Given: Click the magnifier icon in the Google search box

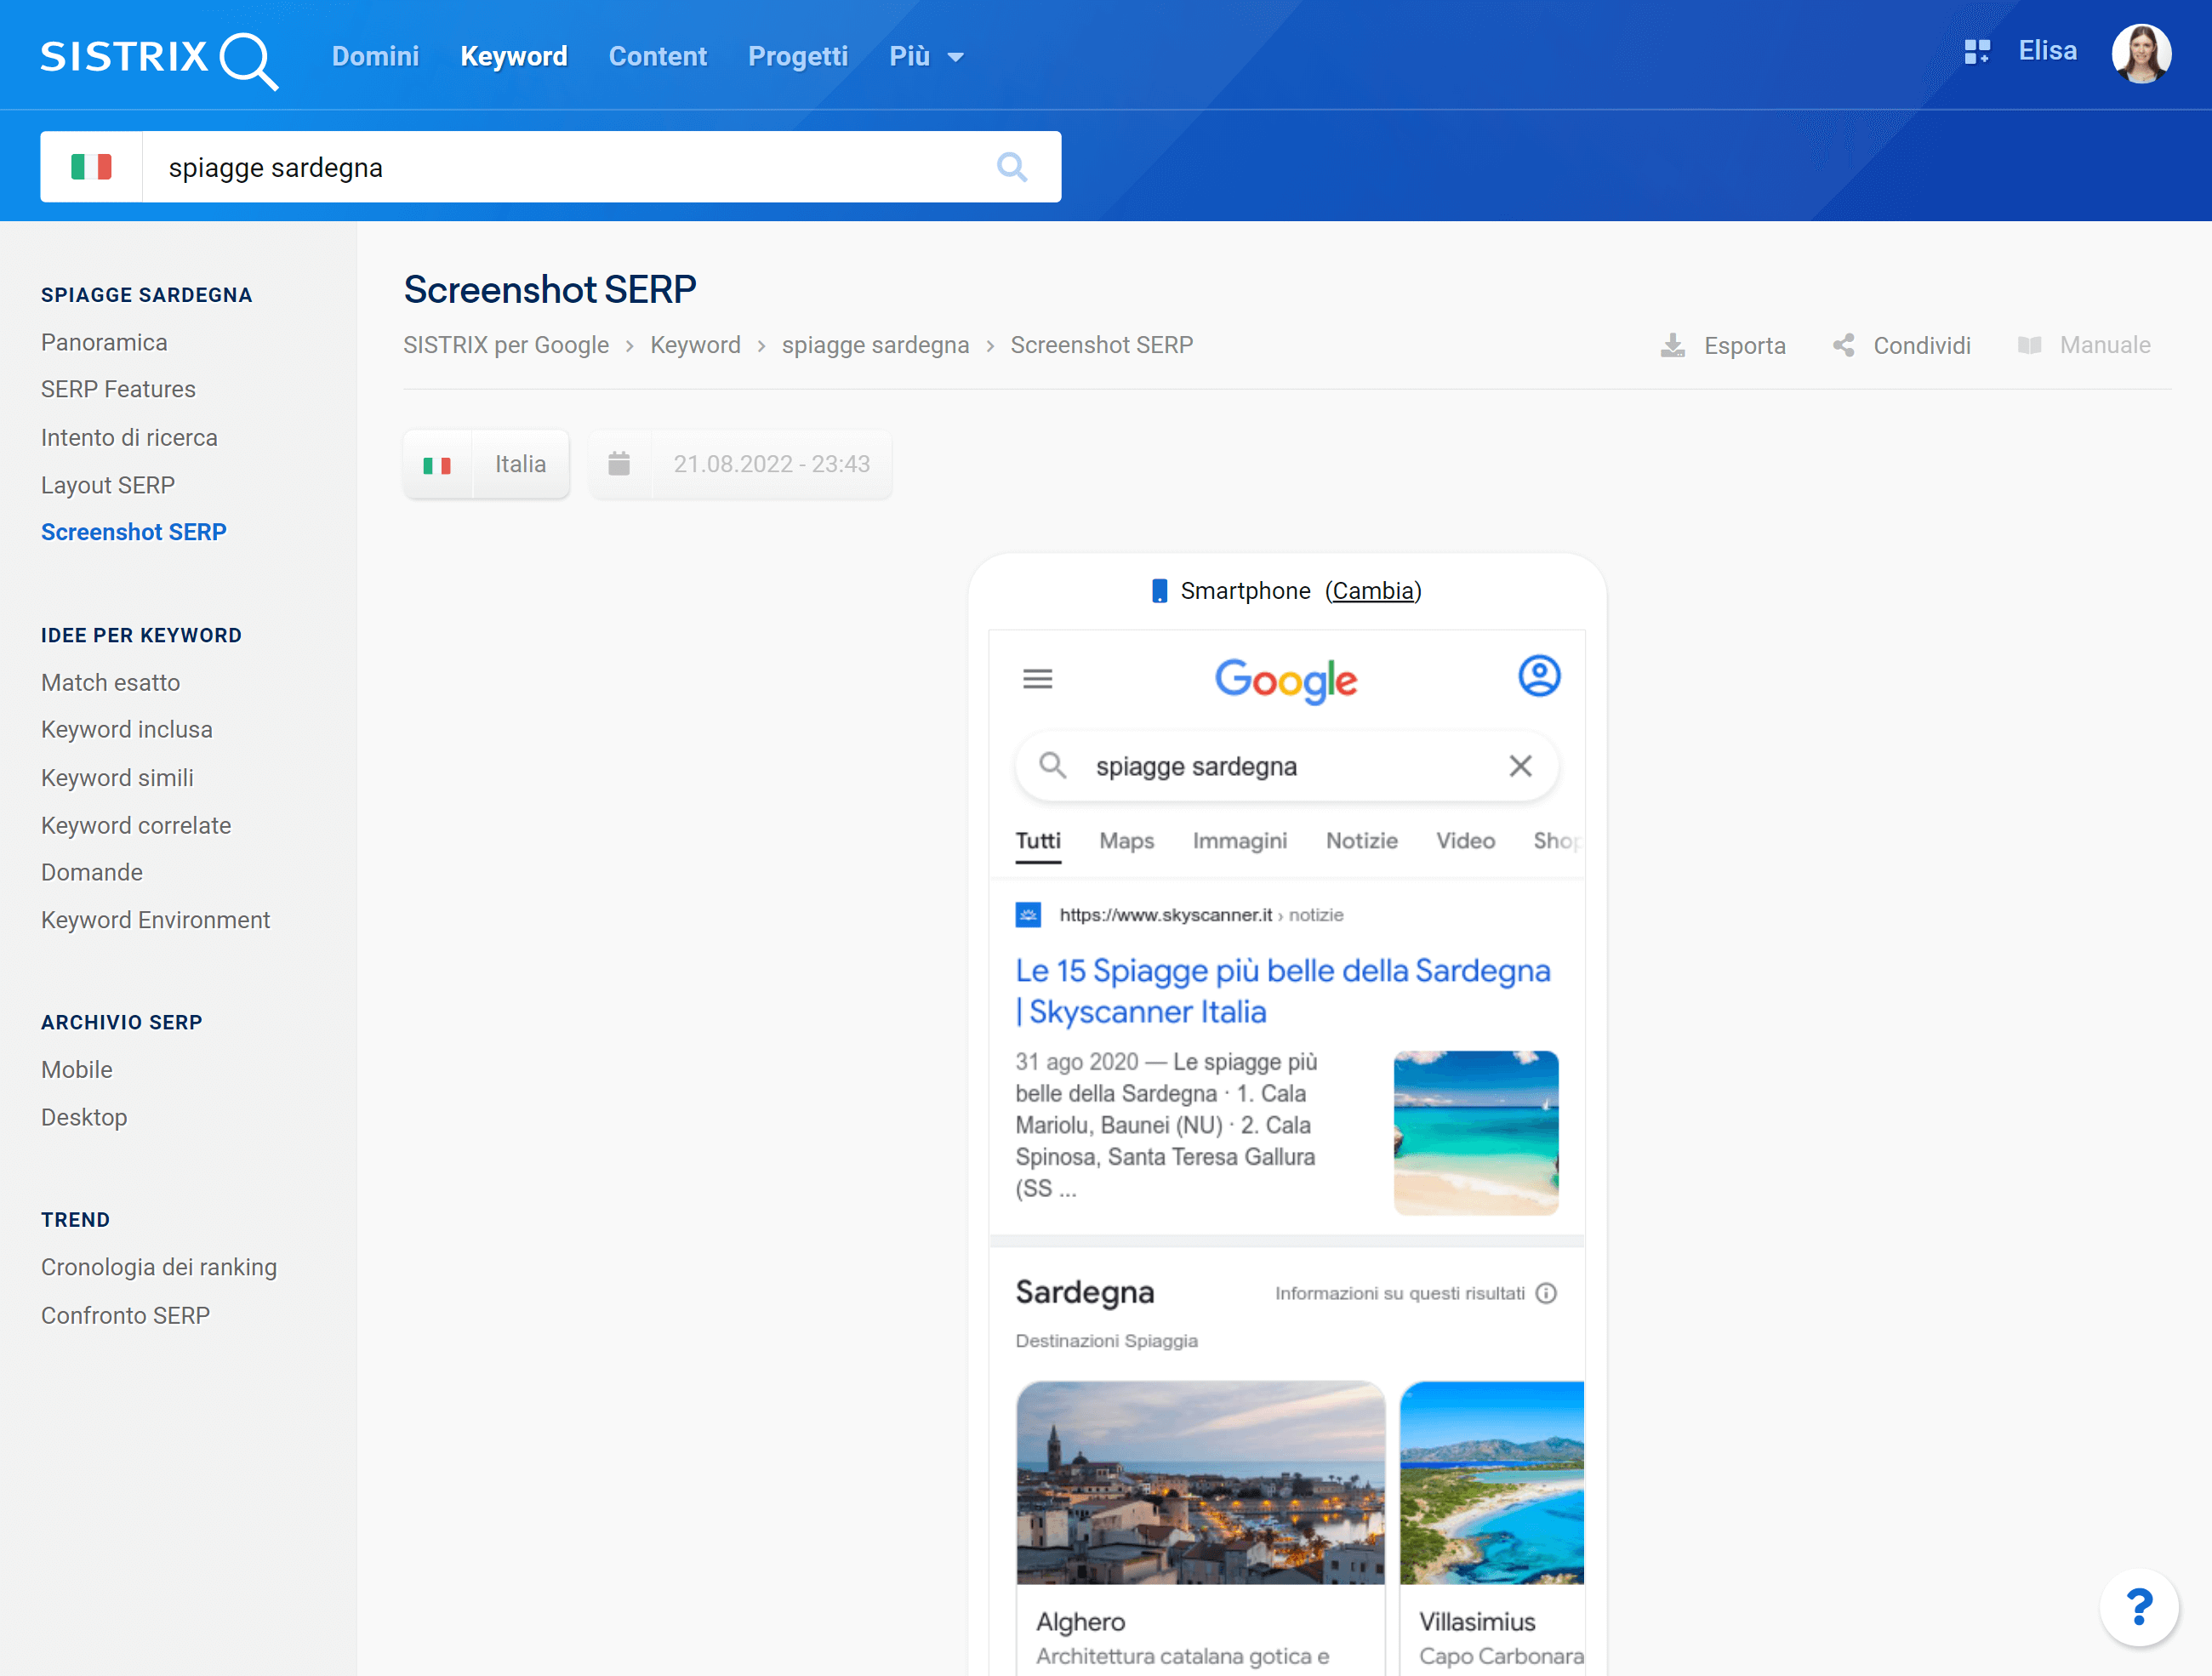Looking at the screenshot, I should pos(1052,766).
